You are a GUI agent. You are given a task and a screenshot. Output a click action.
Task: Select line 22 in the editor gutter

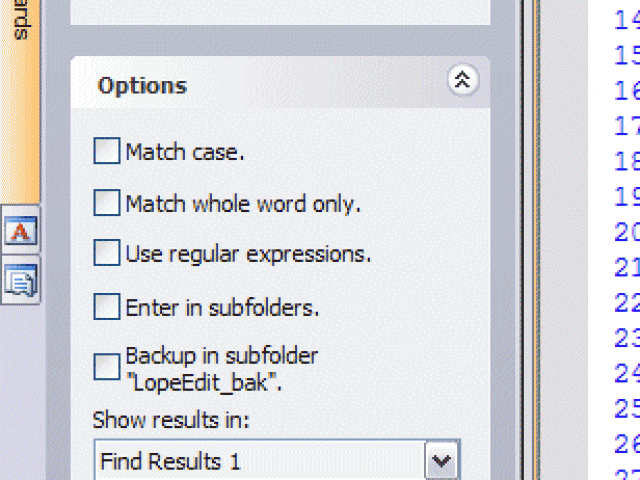(x=627, y=304)
